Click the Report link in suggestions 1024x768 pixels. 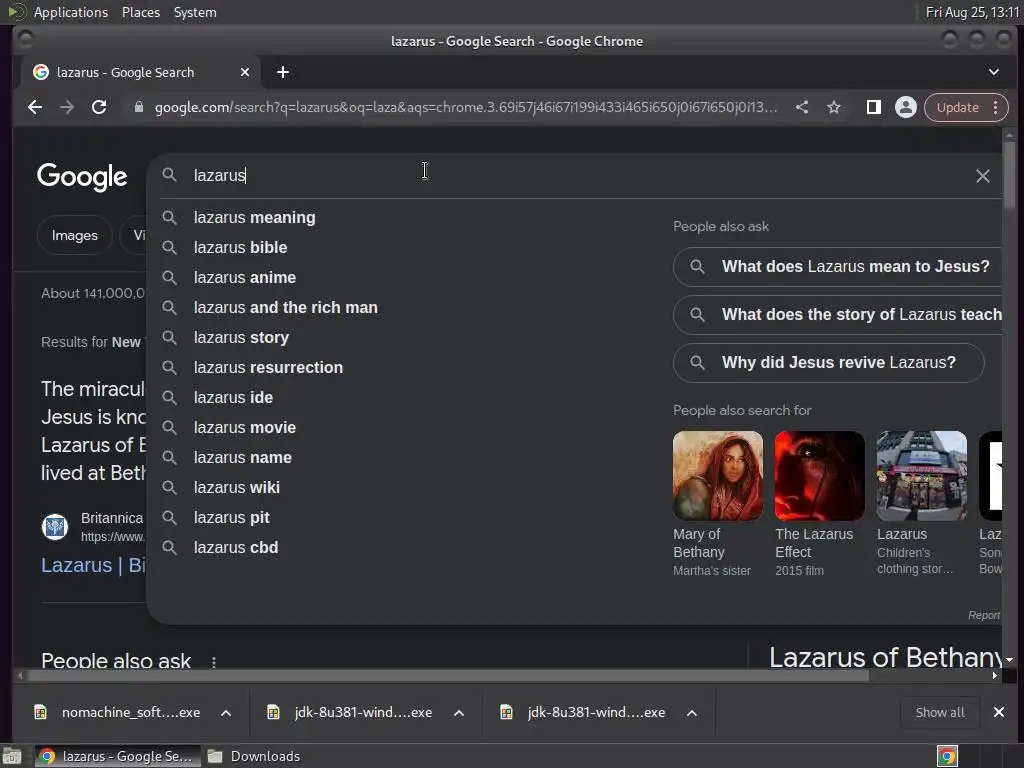[984, 615]
